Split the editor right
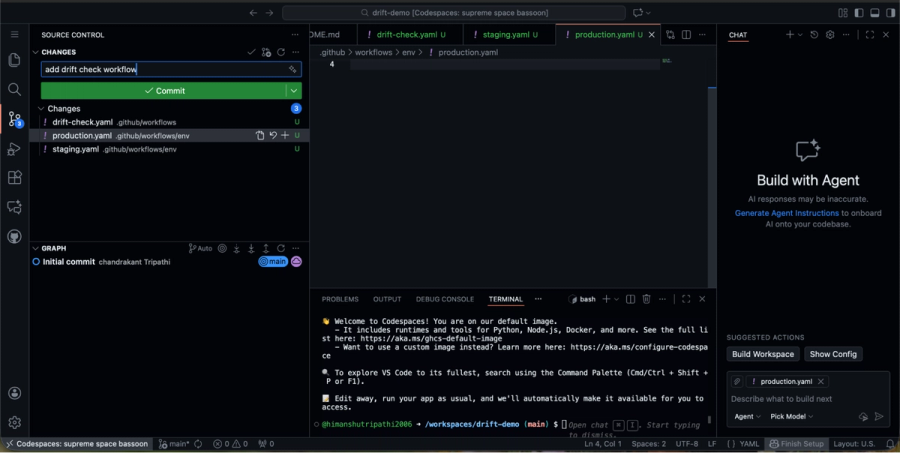Screen dimensions: 900x453 [x=686, y=35]
